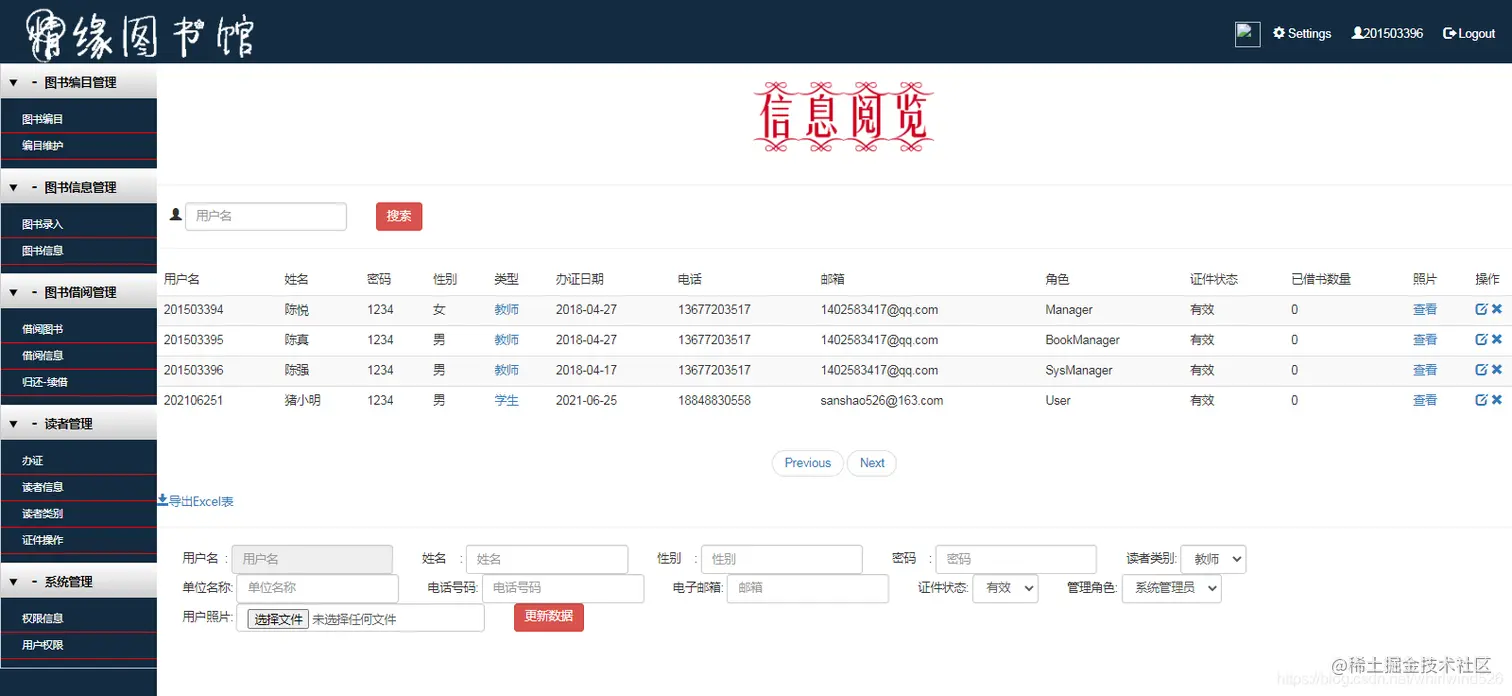Image resolution: width=1512 pixels, height=696 pixels.
Task: Click 教师 type link for 201503394
Action: point(506,310)
